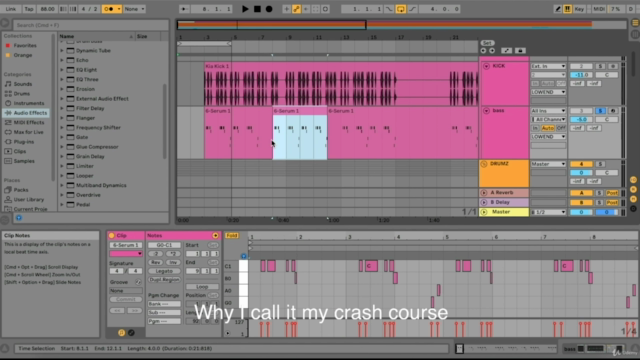Arm the Arrangement Record button
This screenshot has width=640, height=360.
click(269, 9)
